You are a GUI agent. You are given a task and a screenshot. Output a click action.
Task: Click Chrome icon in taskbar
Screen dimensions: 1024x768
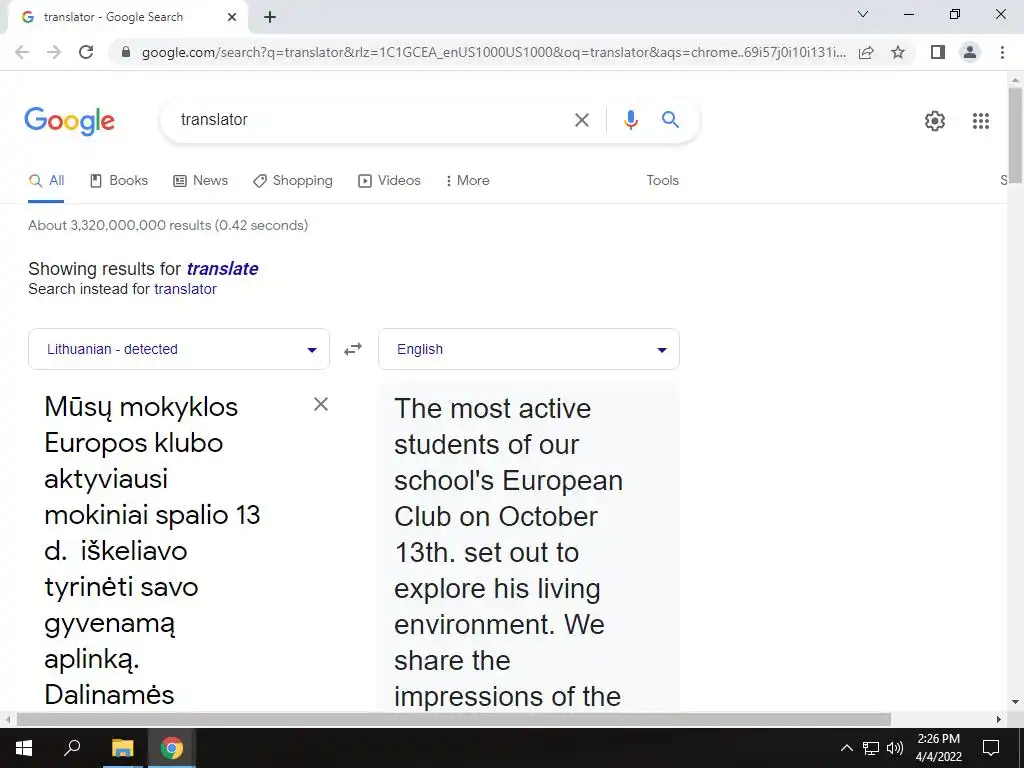[172, 748]
